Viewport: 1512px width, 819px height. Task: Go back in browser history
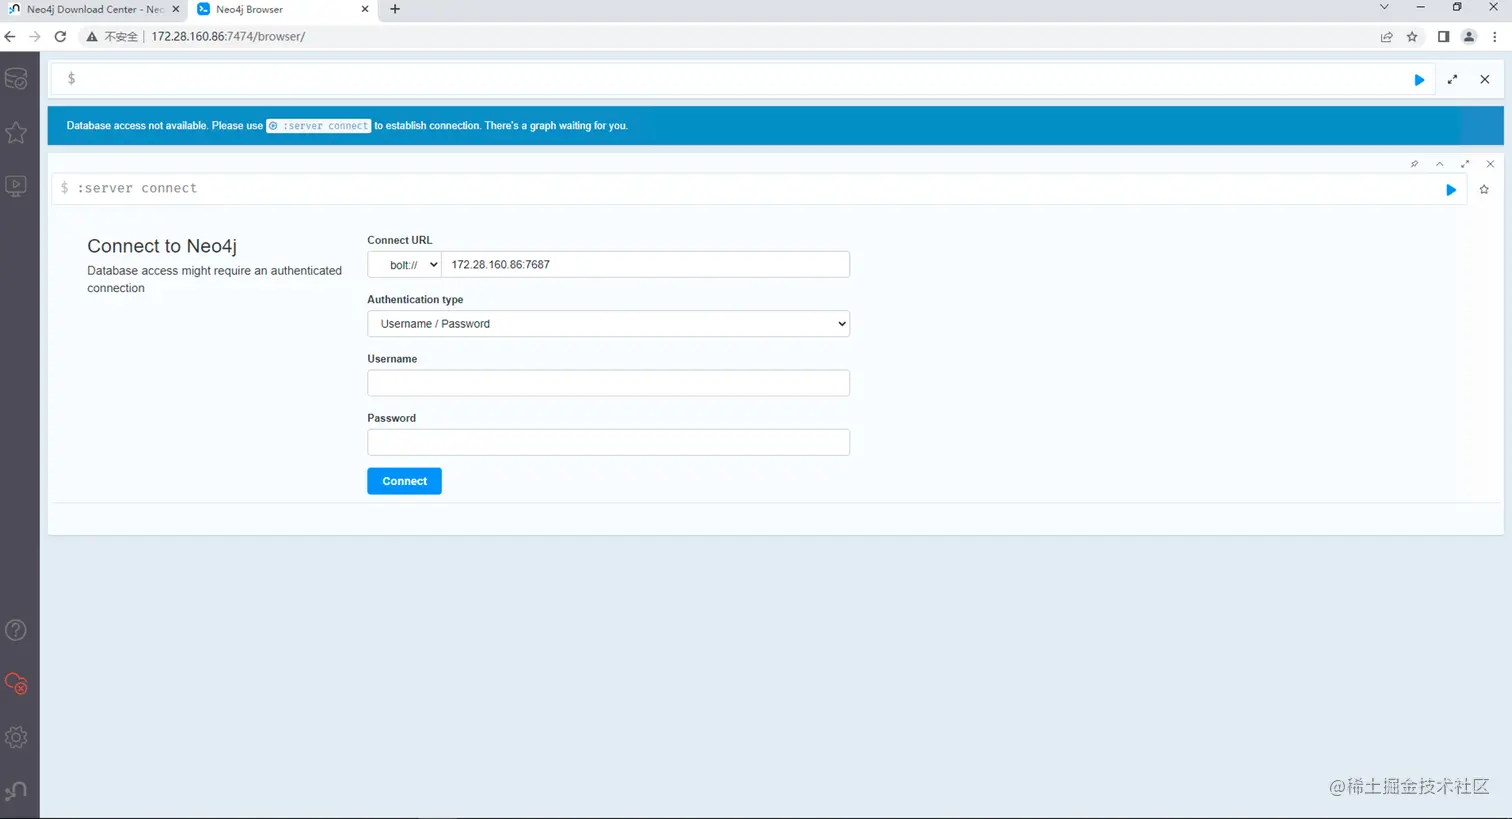pyautogui.click(x=10, y=37)
